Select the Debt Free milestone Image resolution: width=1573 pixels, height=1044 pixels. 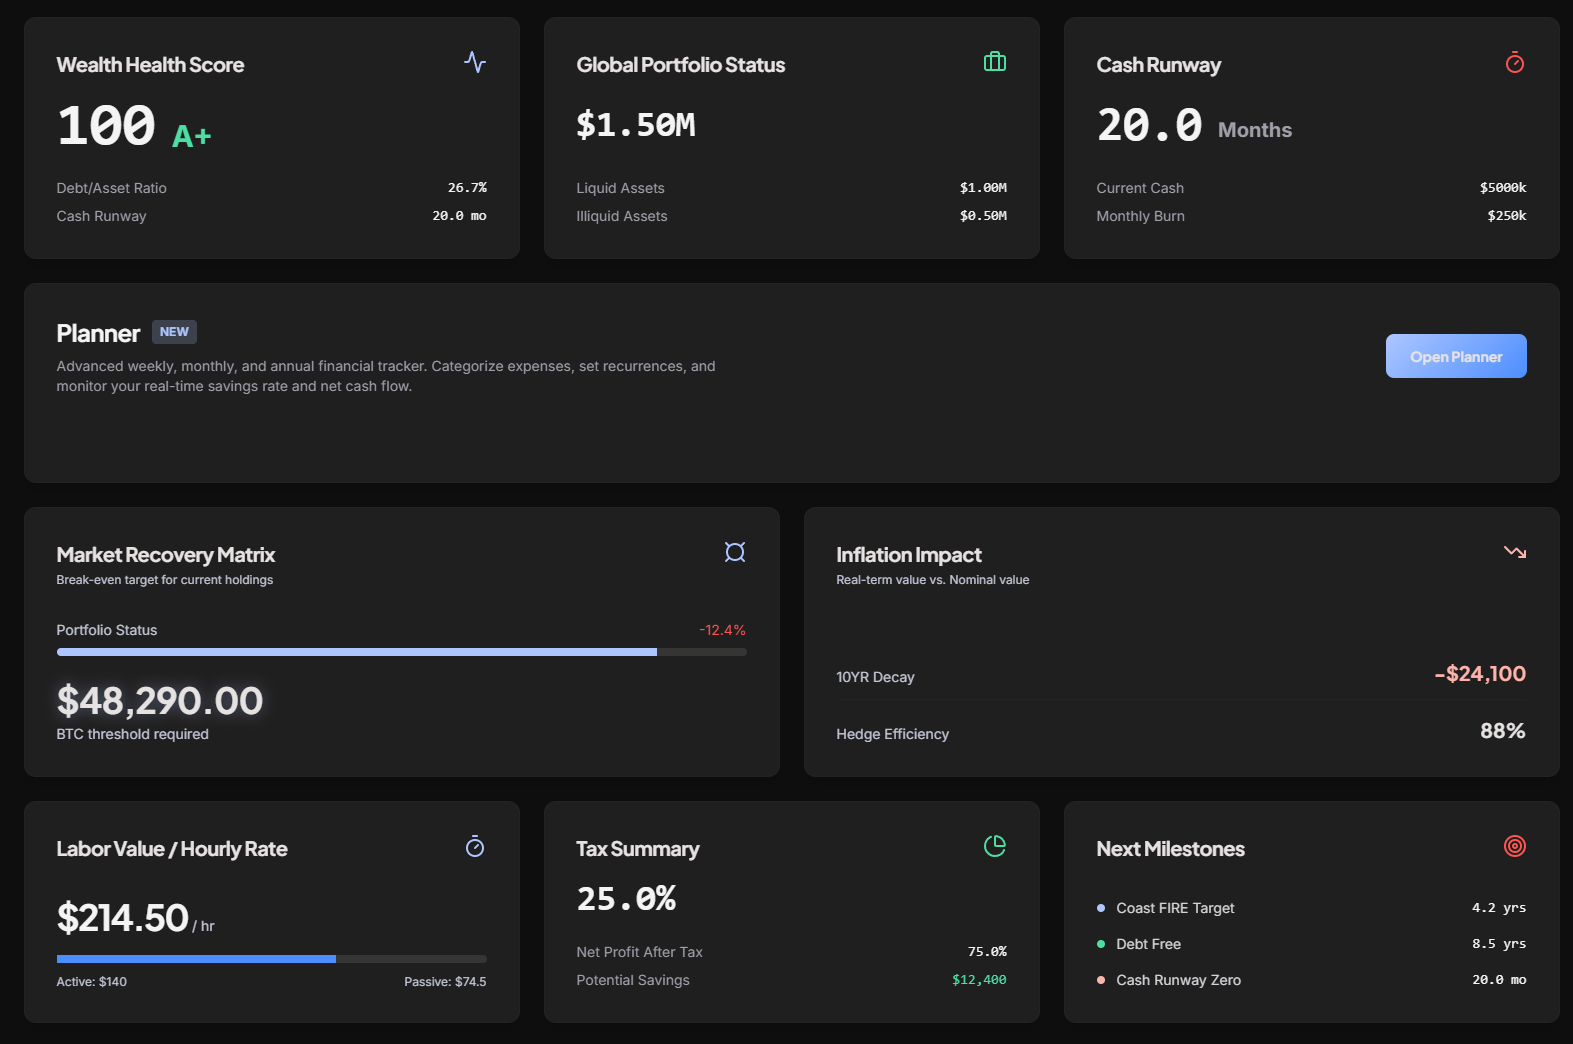coord(1148,944)
